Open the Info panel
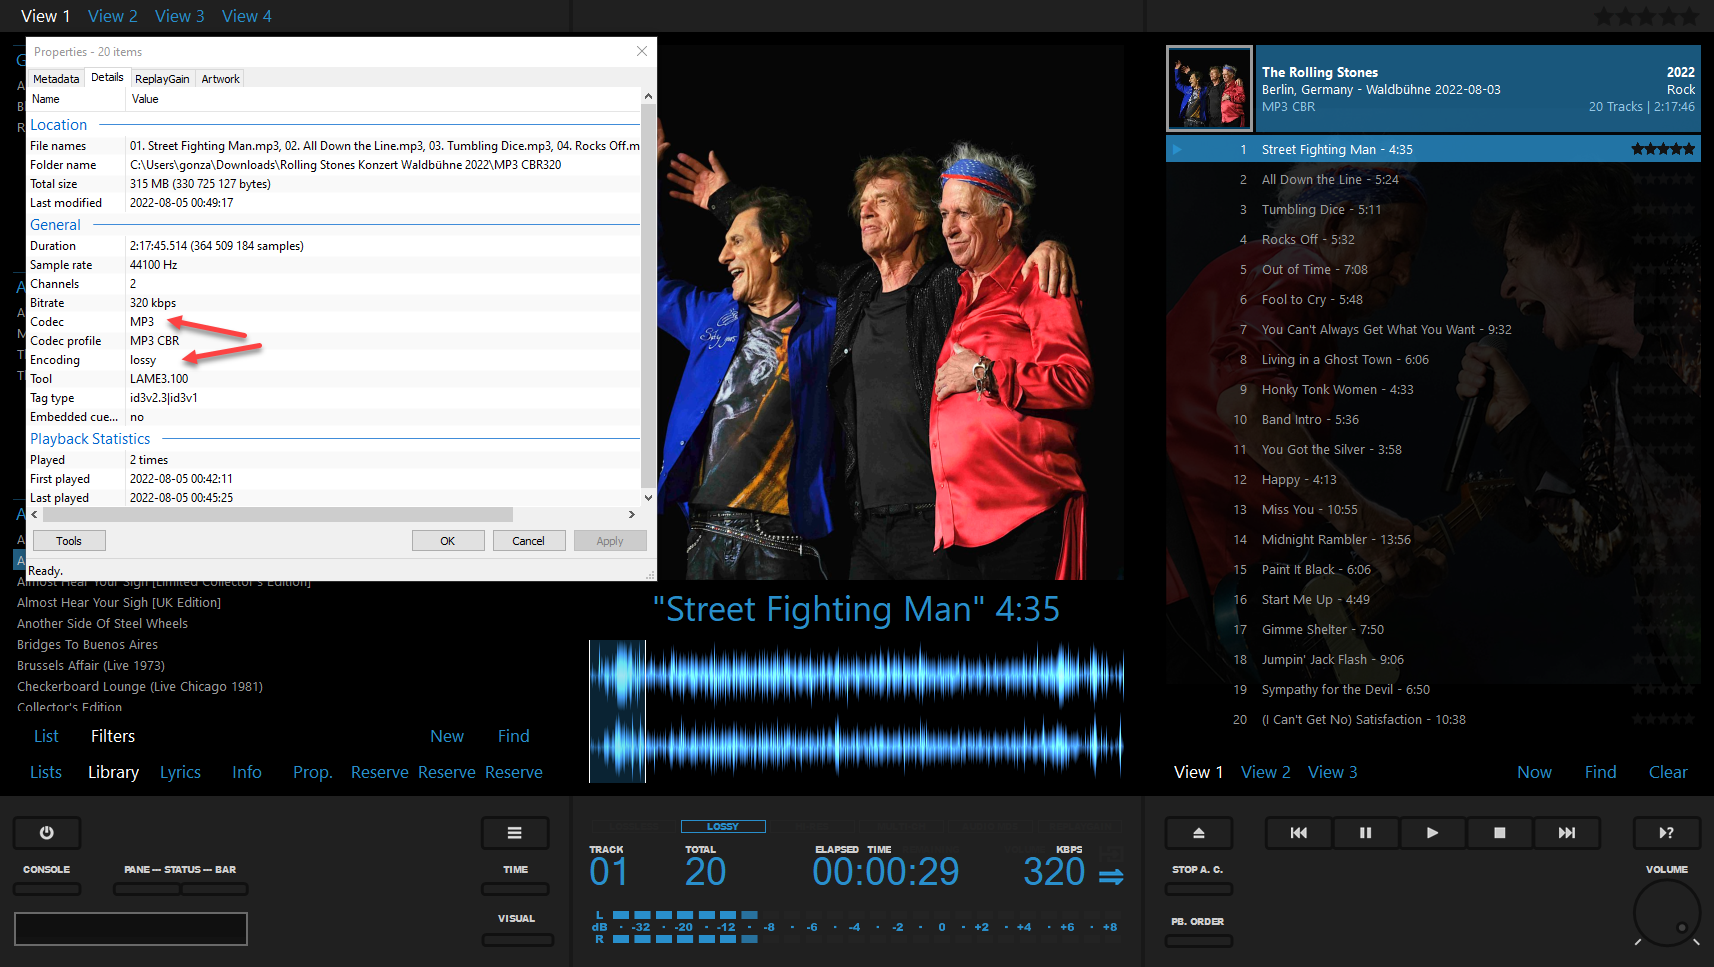This screenshot has height=967, width=1714. tap(247, 772)
